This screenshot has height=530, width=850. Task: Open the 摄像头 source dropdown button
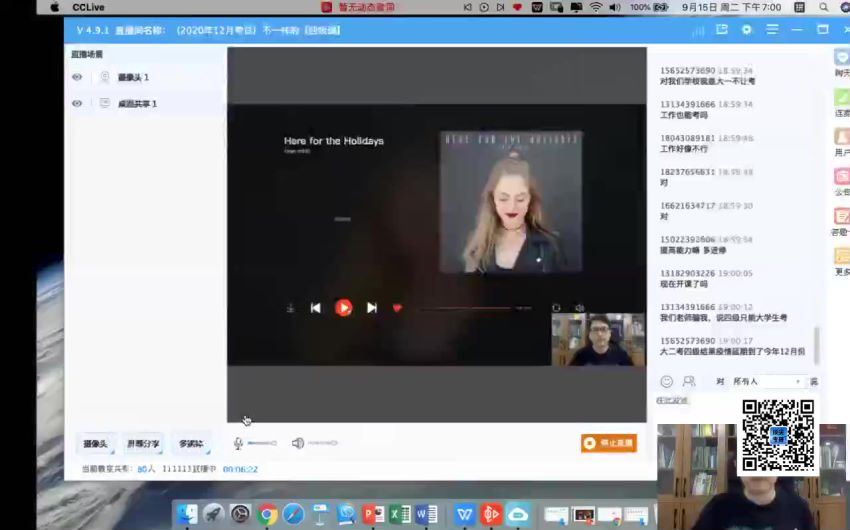tap(95, 443)
